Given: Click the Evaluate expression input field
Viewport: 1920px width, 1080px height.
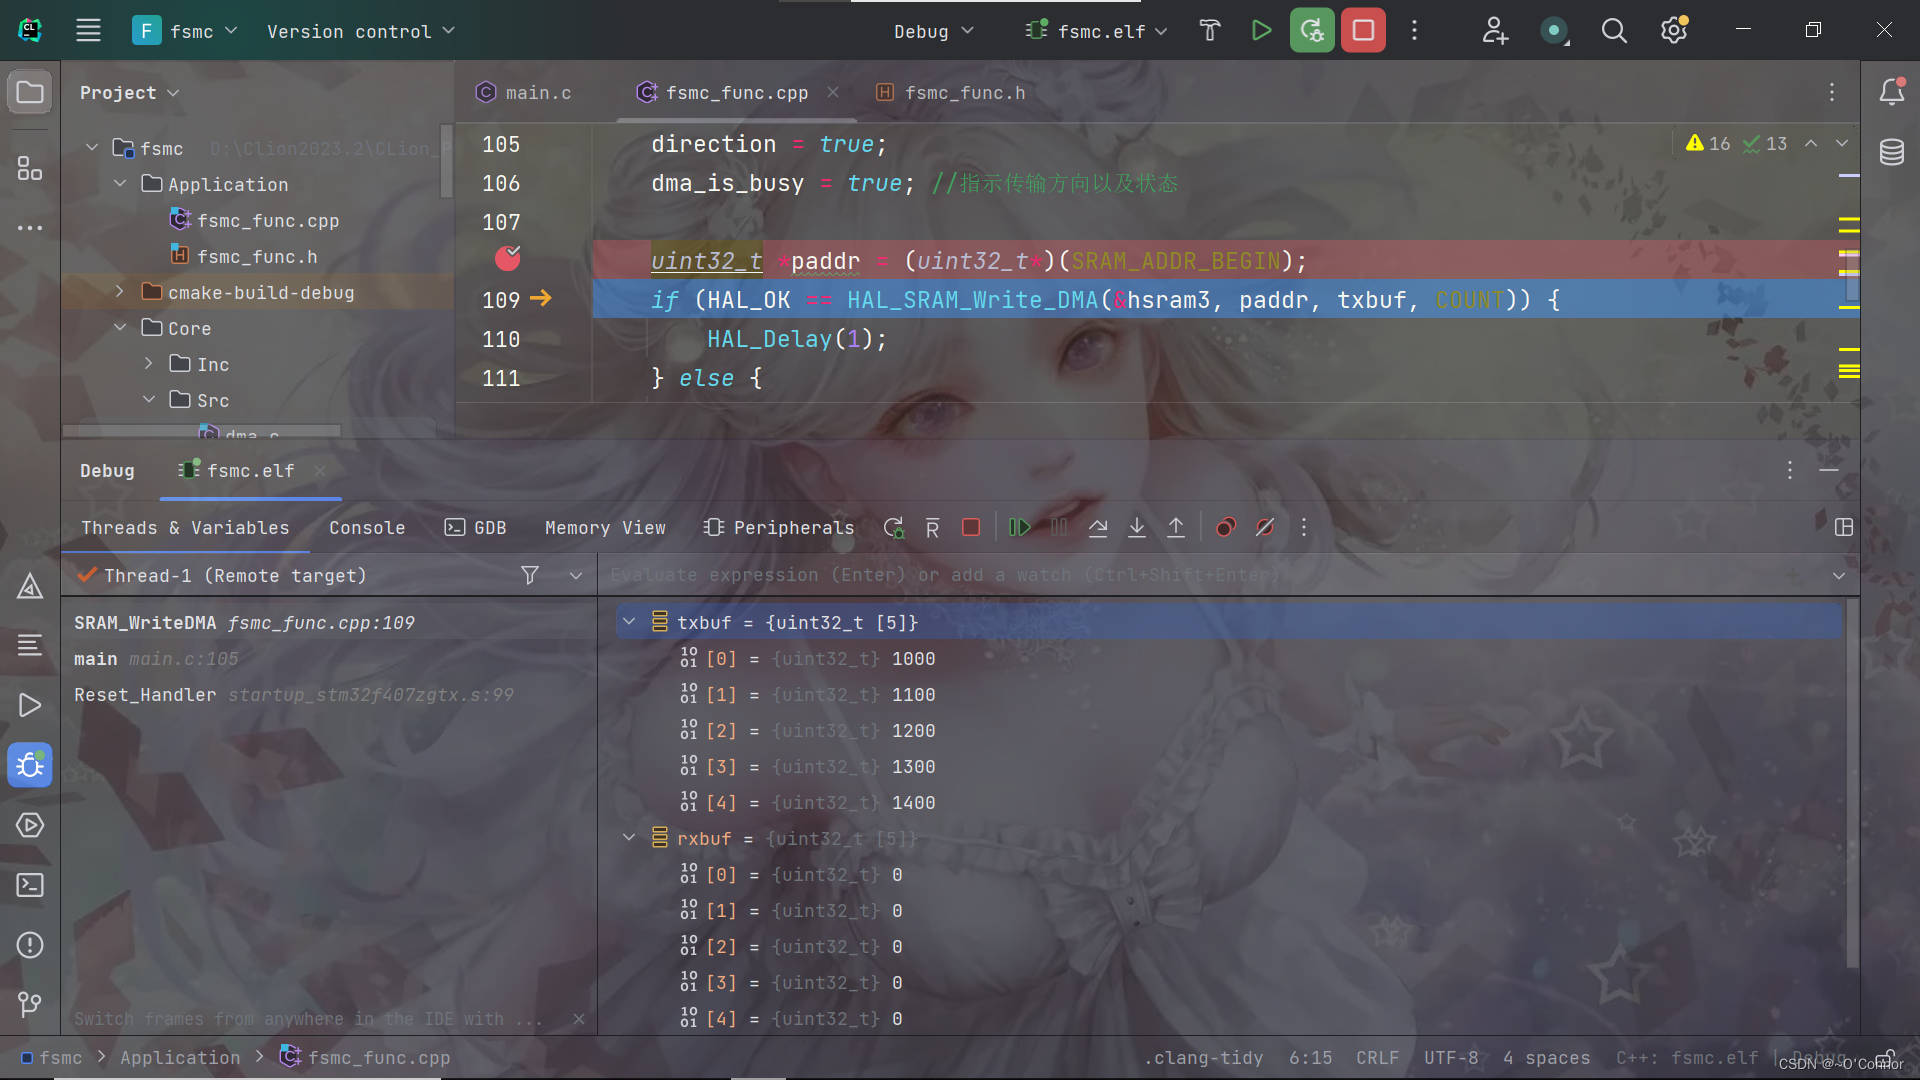Looking at the screenshot, I should [x=1100, y=575].
